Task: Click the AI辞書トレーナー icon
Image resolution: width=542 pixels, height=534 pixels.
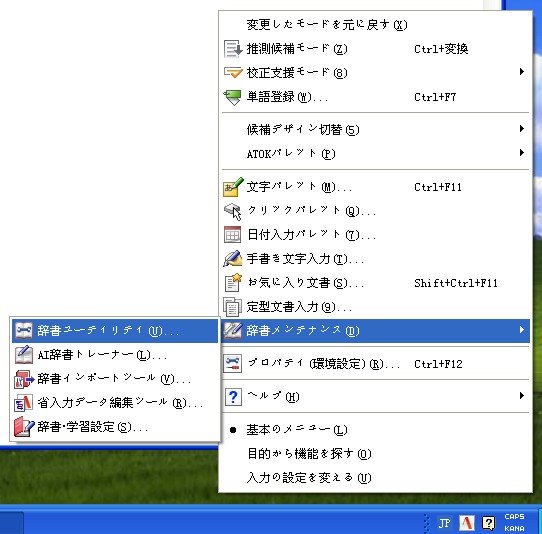Action: click(24, 355)
